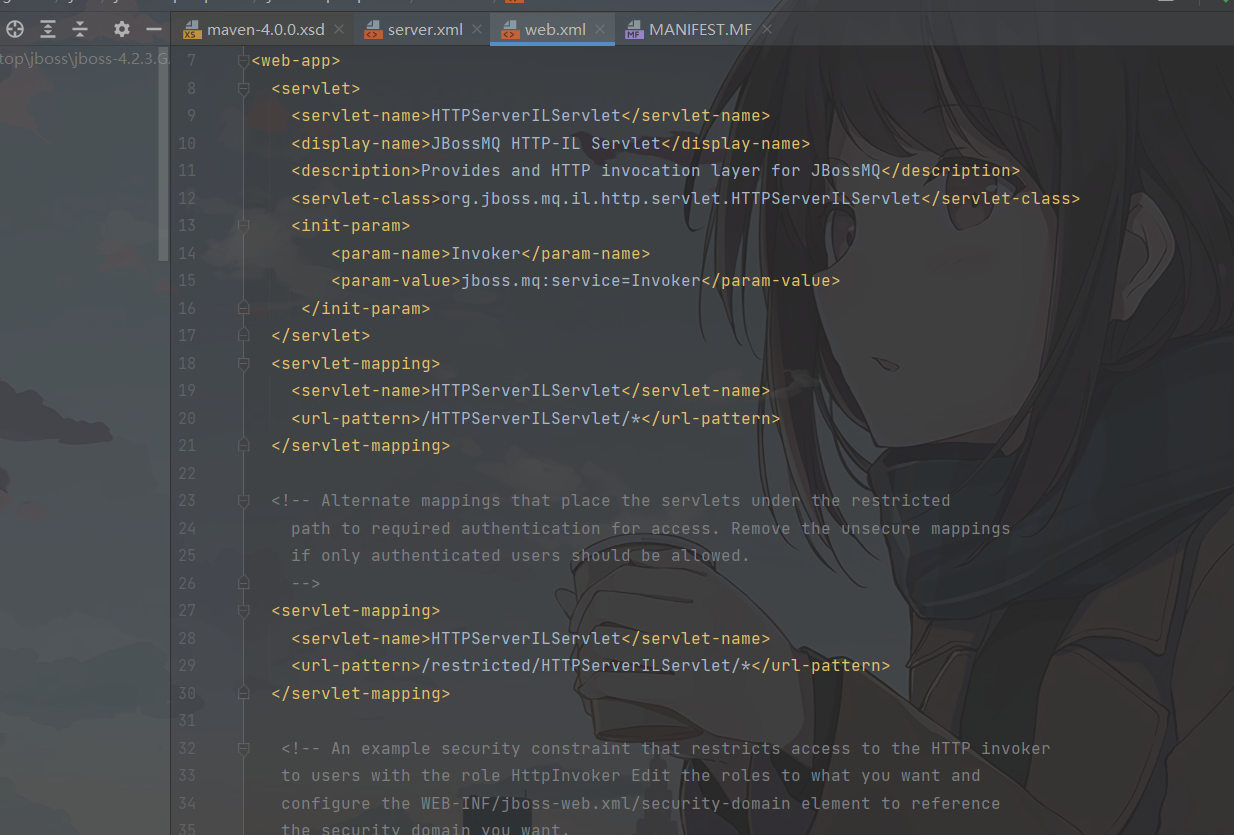
Task: Fold the Alternate mappings comment on line 23
Action: (243, 501)
